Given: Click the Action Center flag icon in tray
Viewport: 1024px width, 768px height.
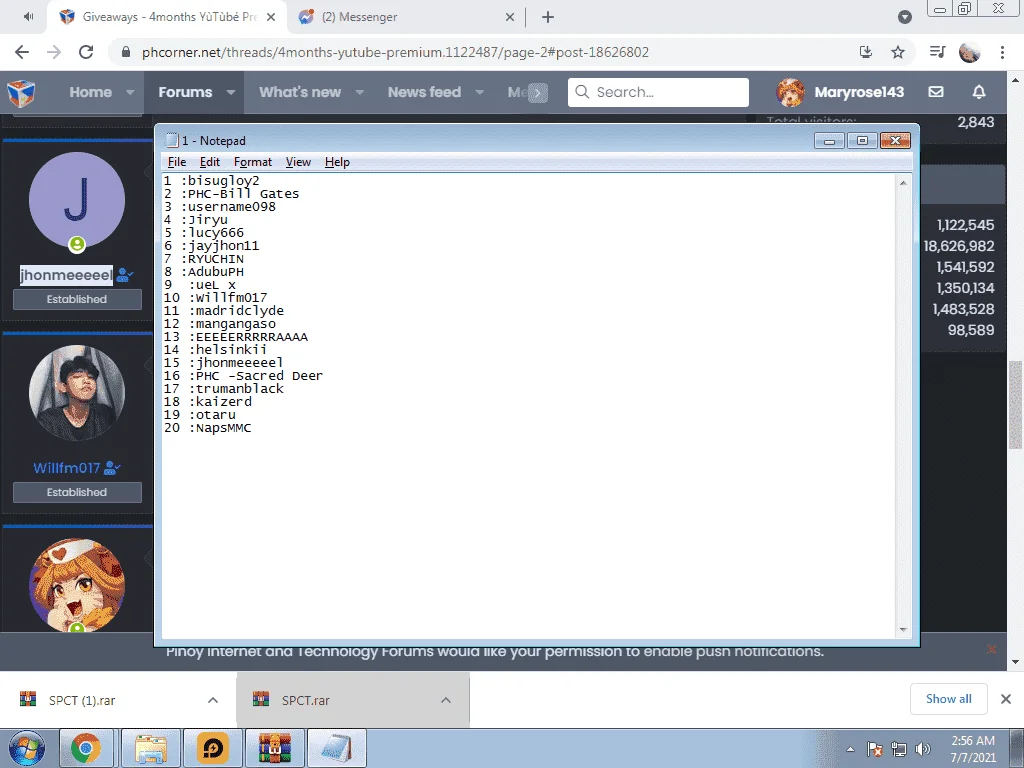Looking at the screenshot, I should (875, 749).
